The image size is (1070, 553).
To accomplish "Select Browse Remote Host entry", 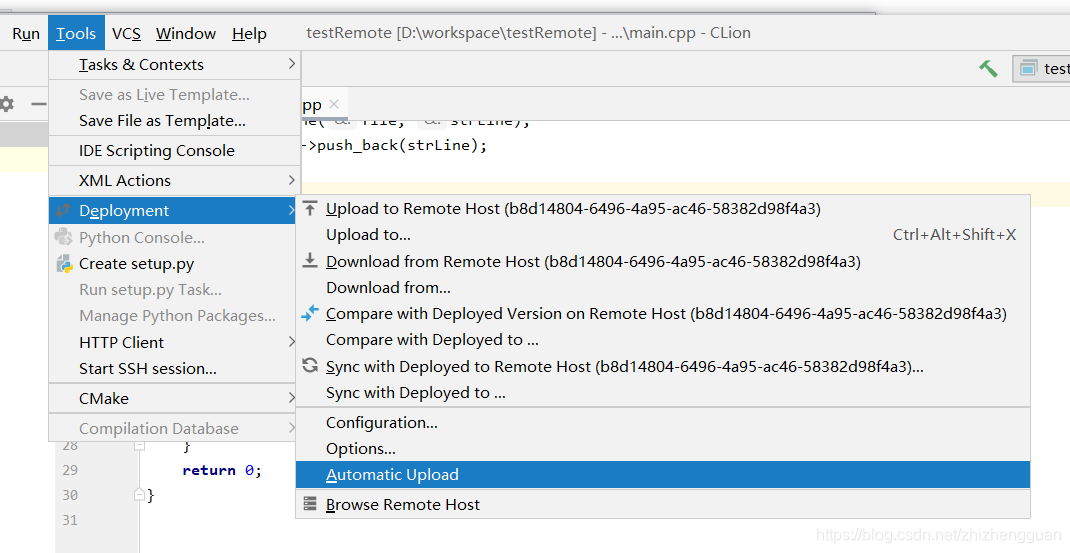I will pos(663,505).
